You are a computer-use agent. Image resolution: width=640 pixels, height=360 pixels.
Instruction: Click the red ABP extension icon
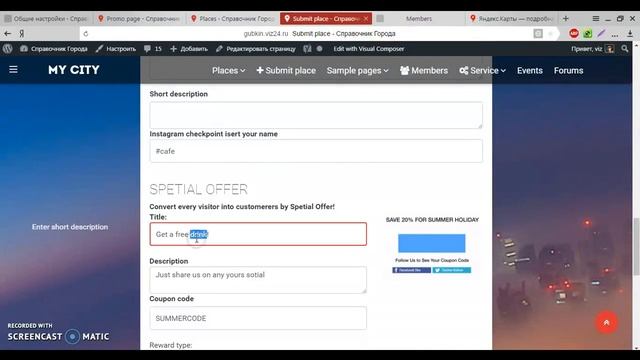click(574, 33)
